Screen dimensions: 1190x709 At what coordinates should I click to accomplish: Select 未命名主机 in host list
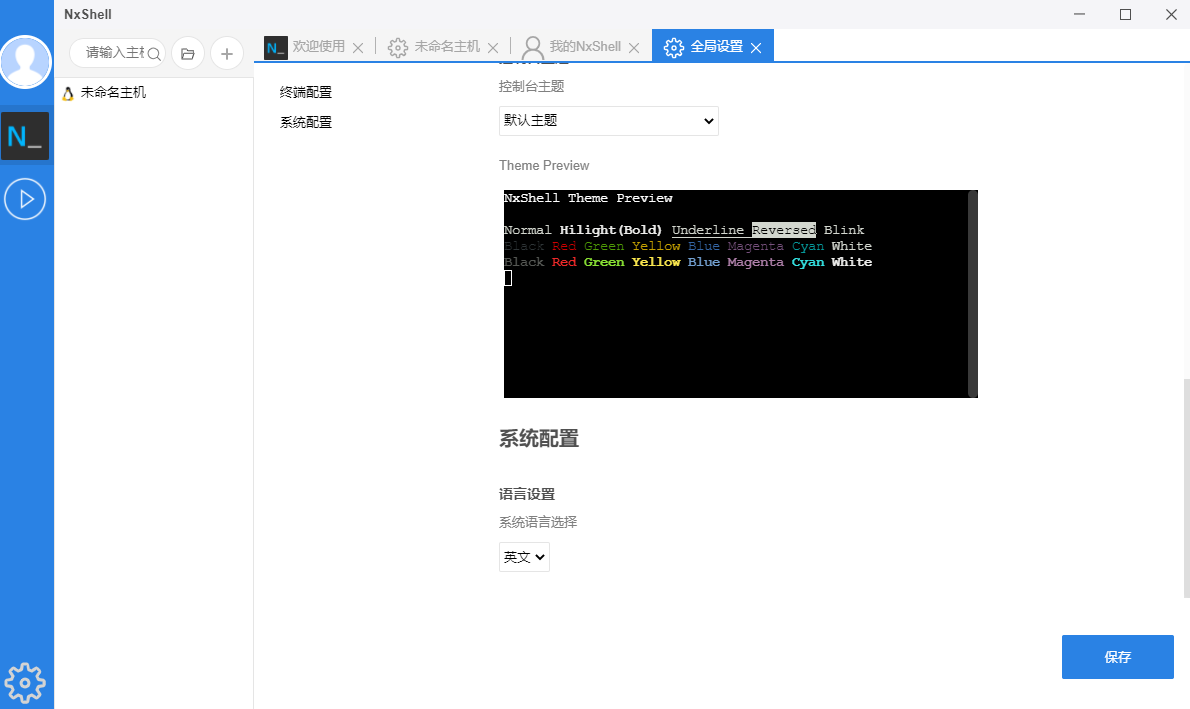[113, 92]
